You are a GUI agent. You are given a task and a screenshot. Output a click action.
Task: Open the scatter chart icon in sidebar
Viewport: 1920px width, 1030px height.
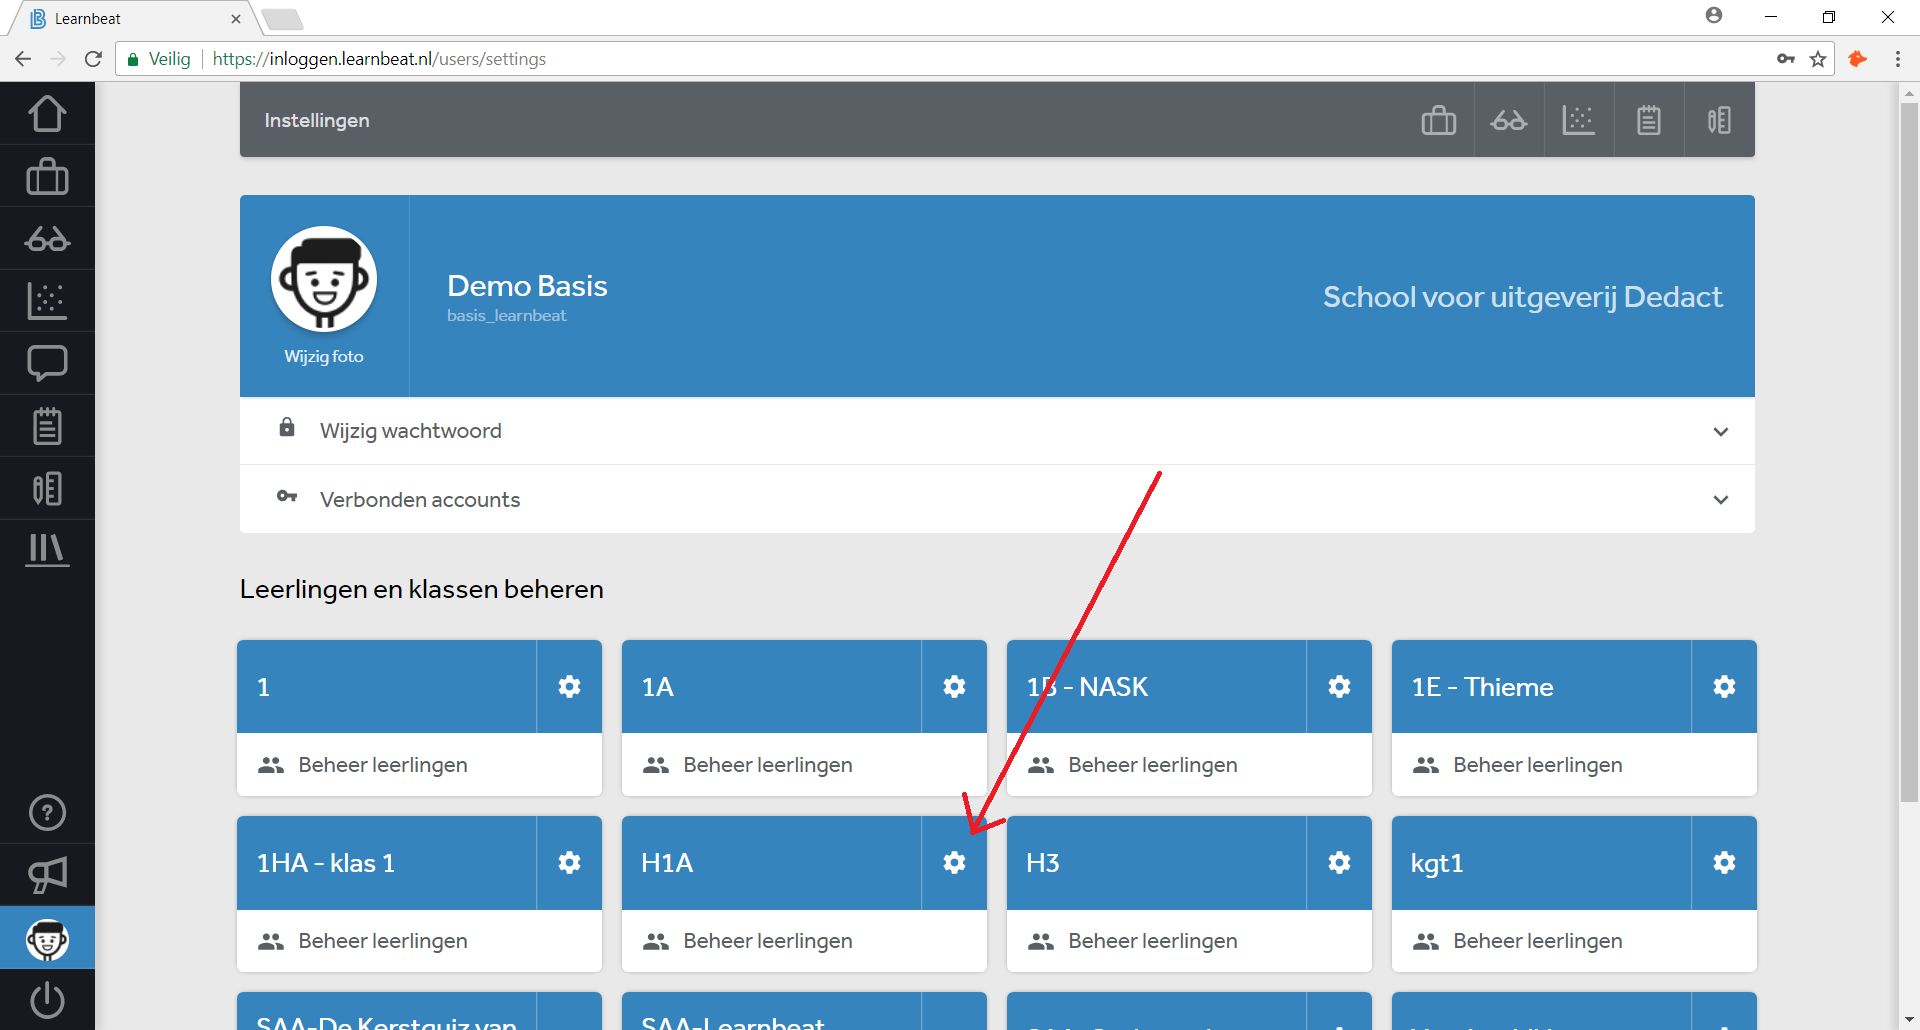47,301
